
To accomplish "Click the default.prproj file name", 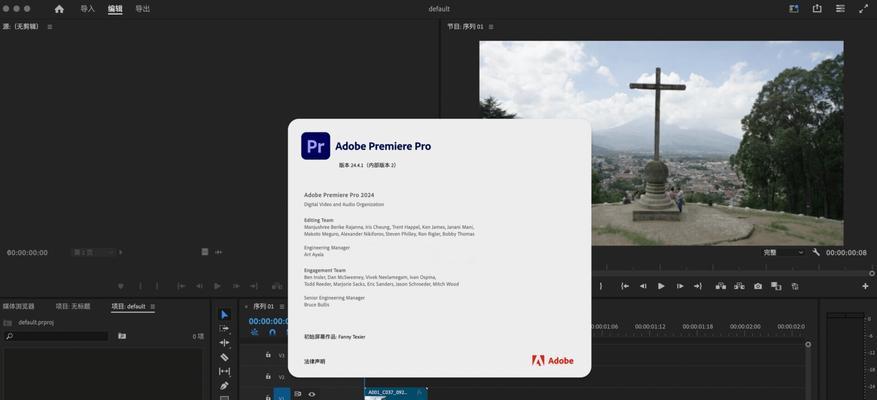I will [x=36, y=323].
